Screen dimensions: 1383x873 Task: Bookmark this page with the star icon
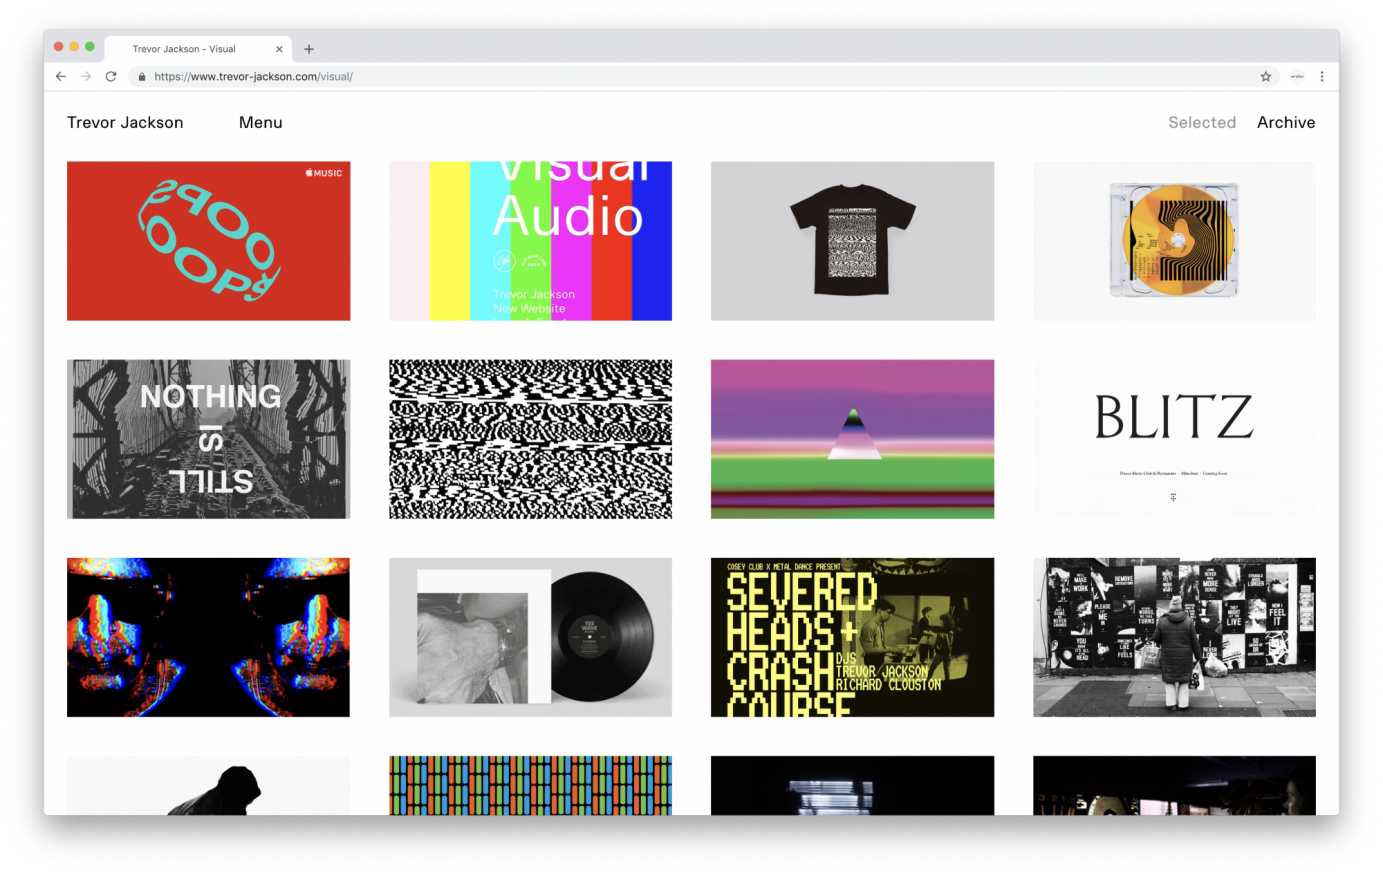(1265, 76)
